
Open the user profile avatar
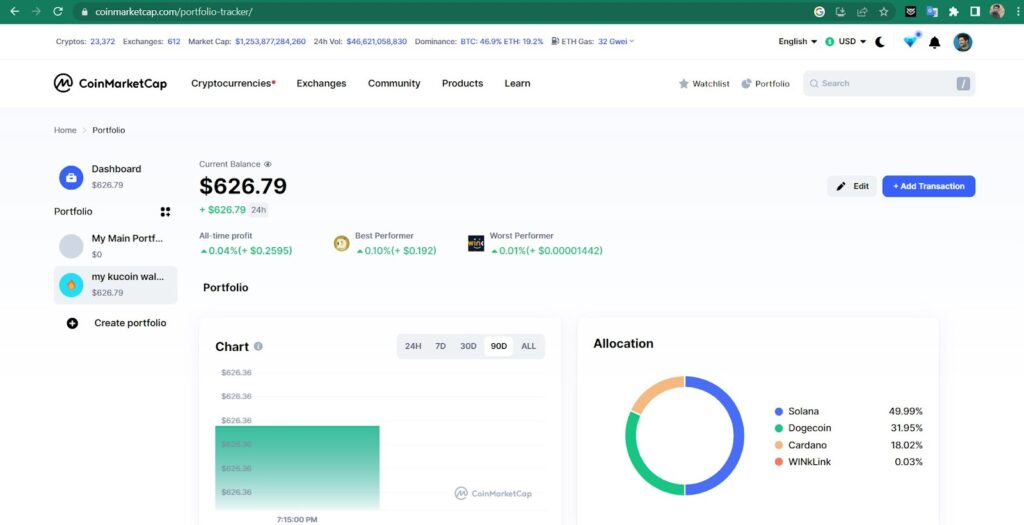tap(963, 42)
